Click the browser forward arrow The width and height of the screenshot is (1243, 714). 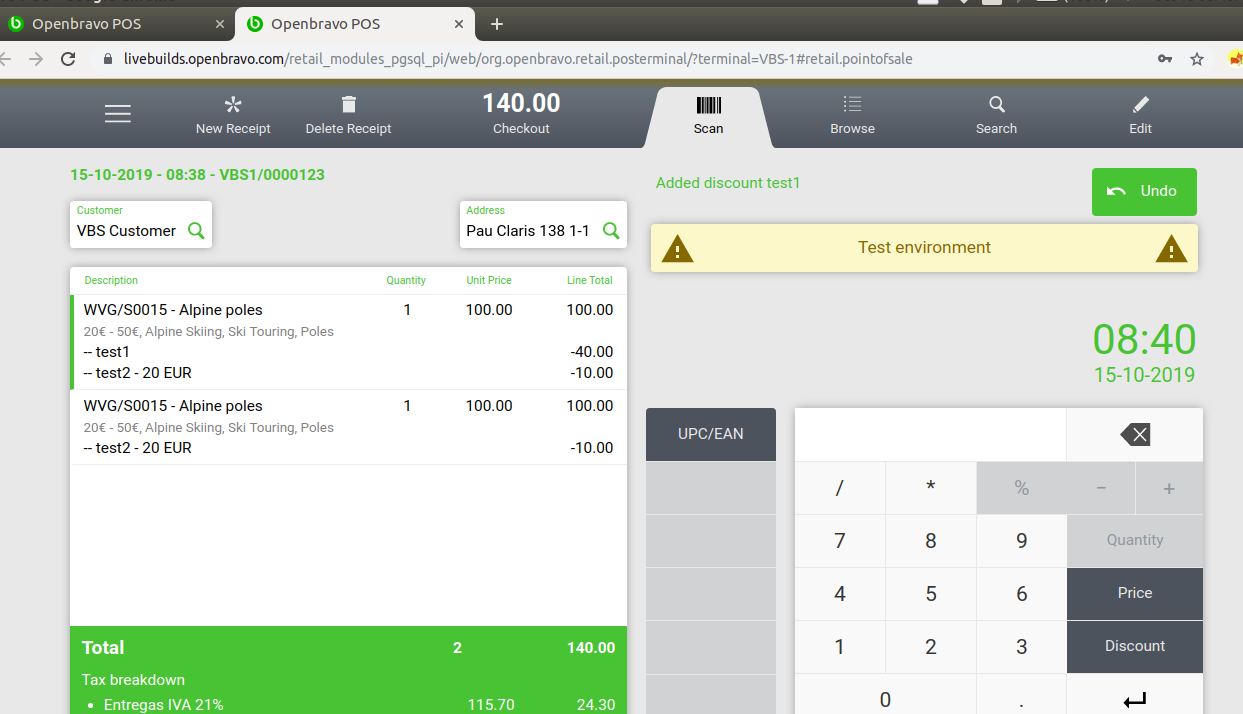35,59
